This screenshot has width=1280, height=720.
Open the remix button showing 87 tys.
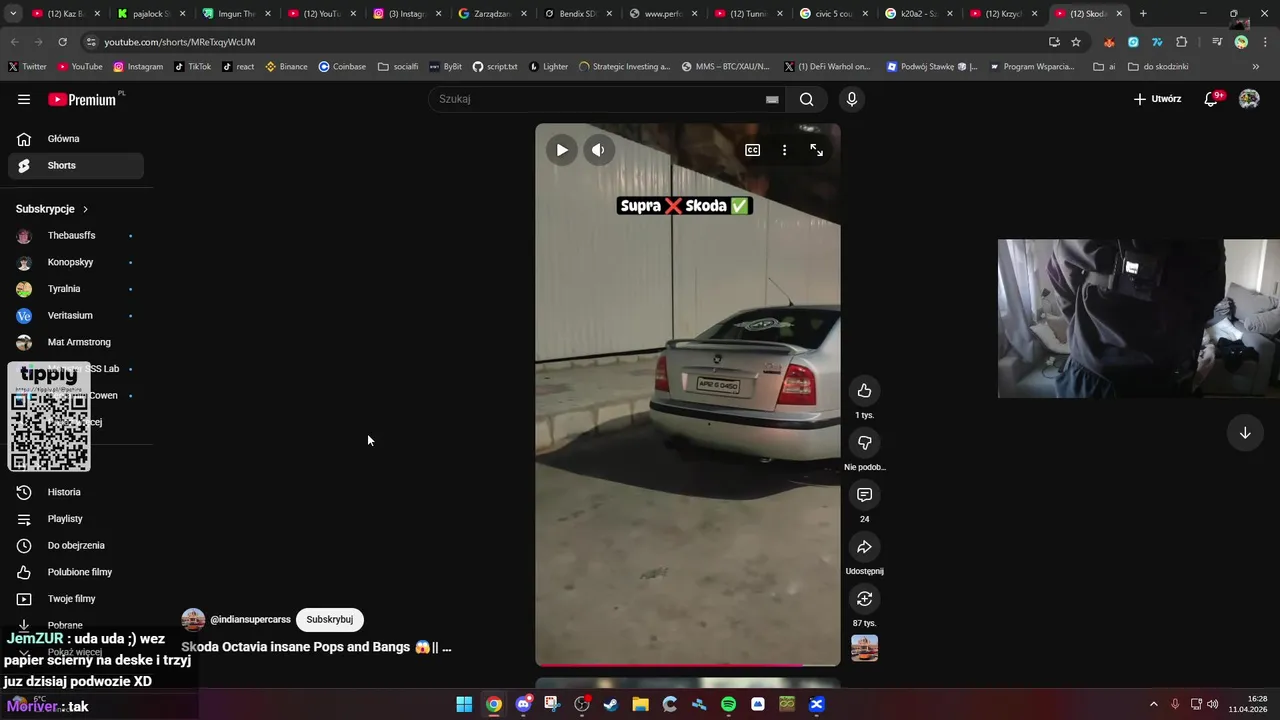865,599
